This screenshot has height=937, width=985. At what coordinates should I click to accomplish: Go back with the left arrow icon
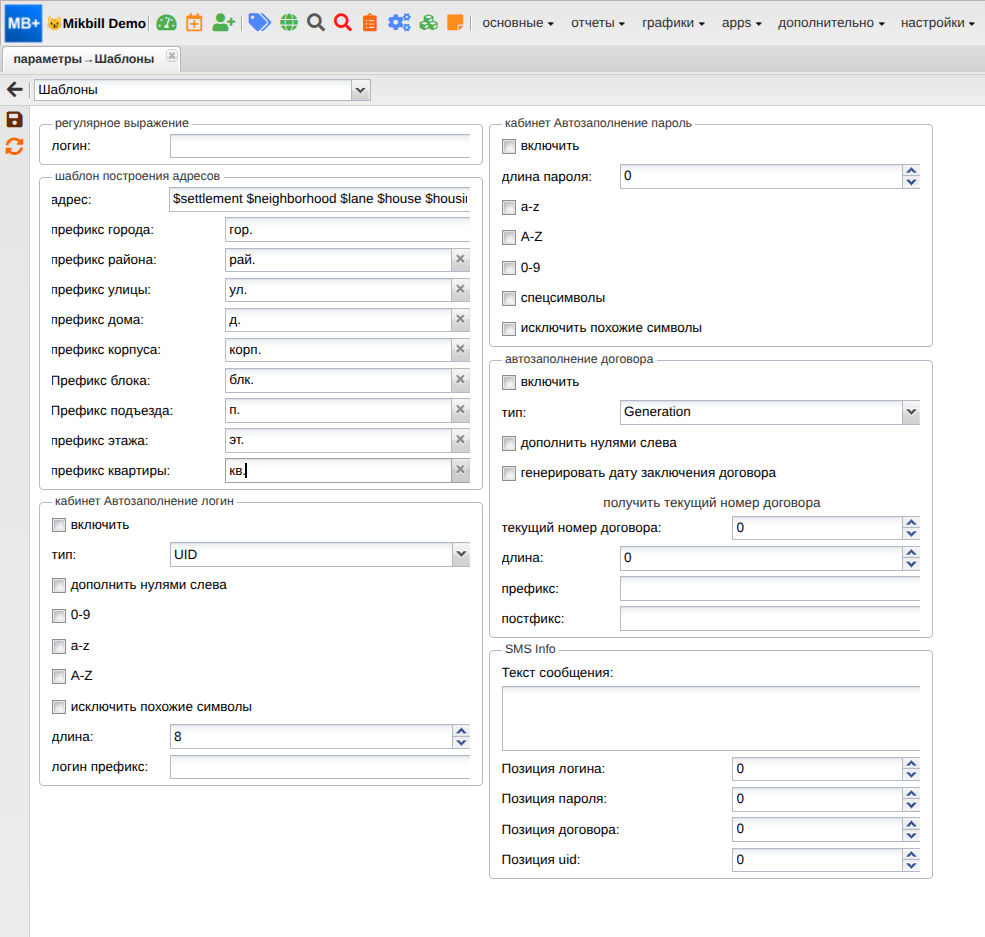15,89
